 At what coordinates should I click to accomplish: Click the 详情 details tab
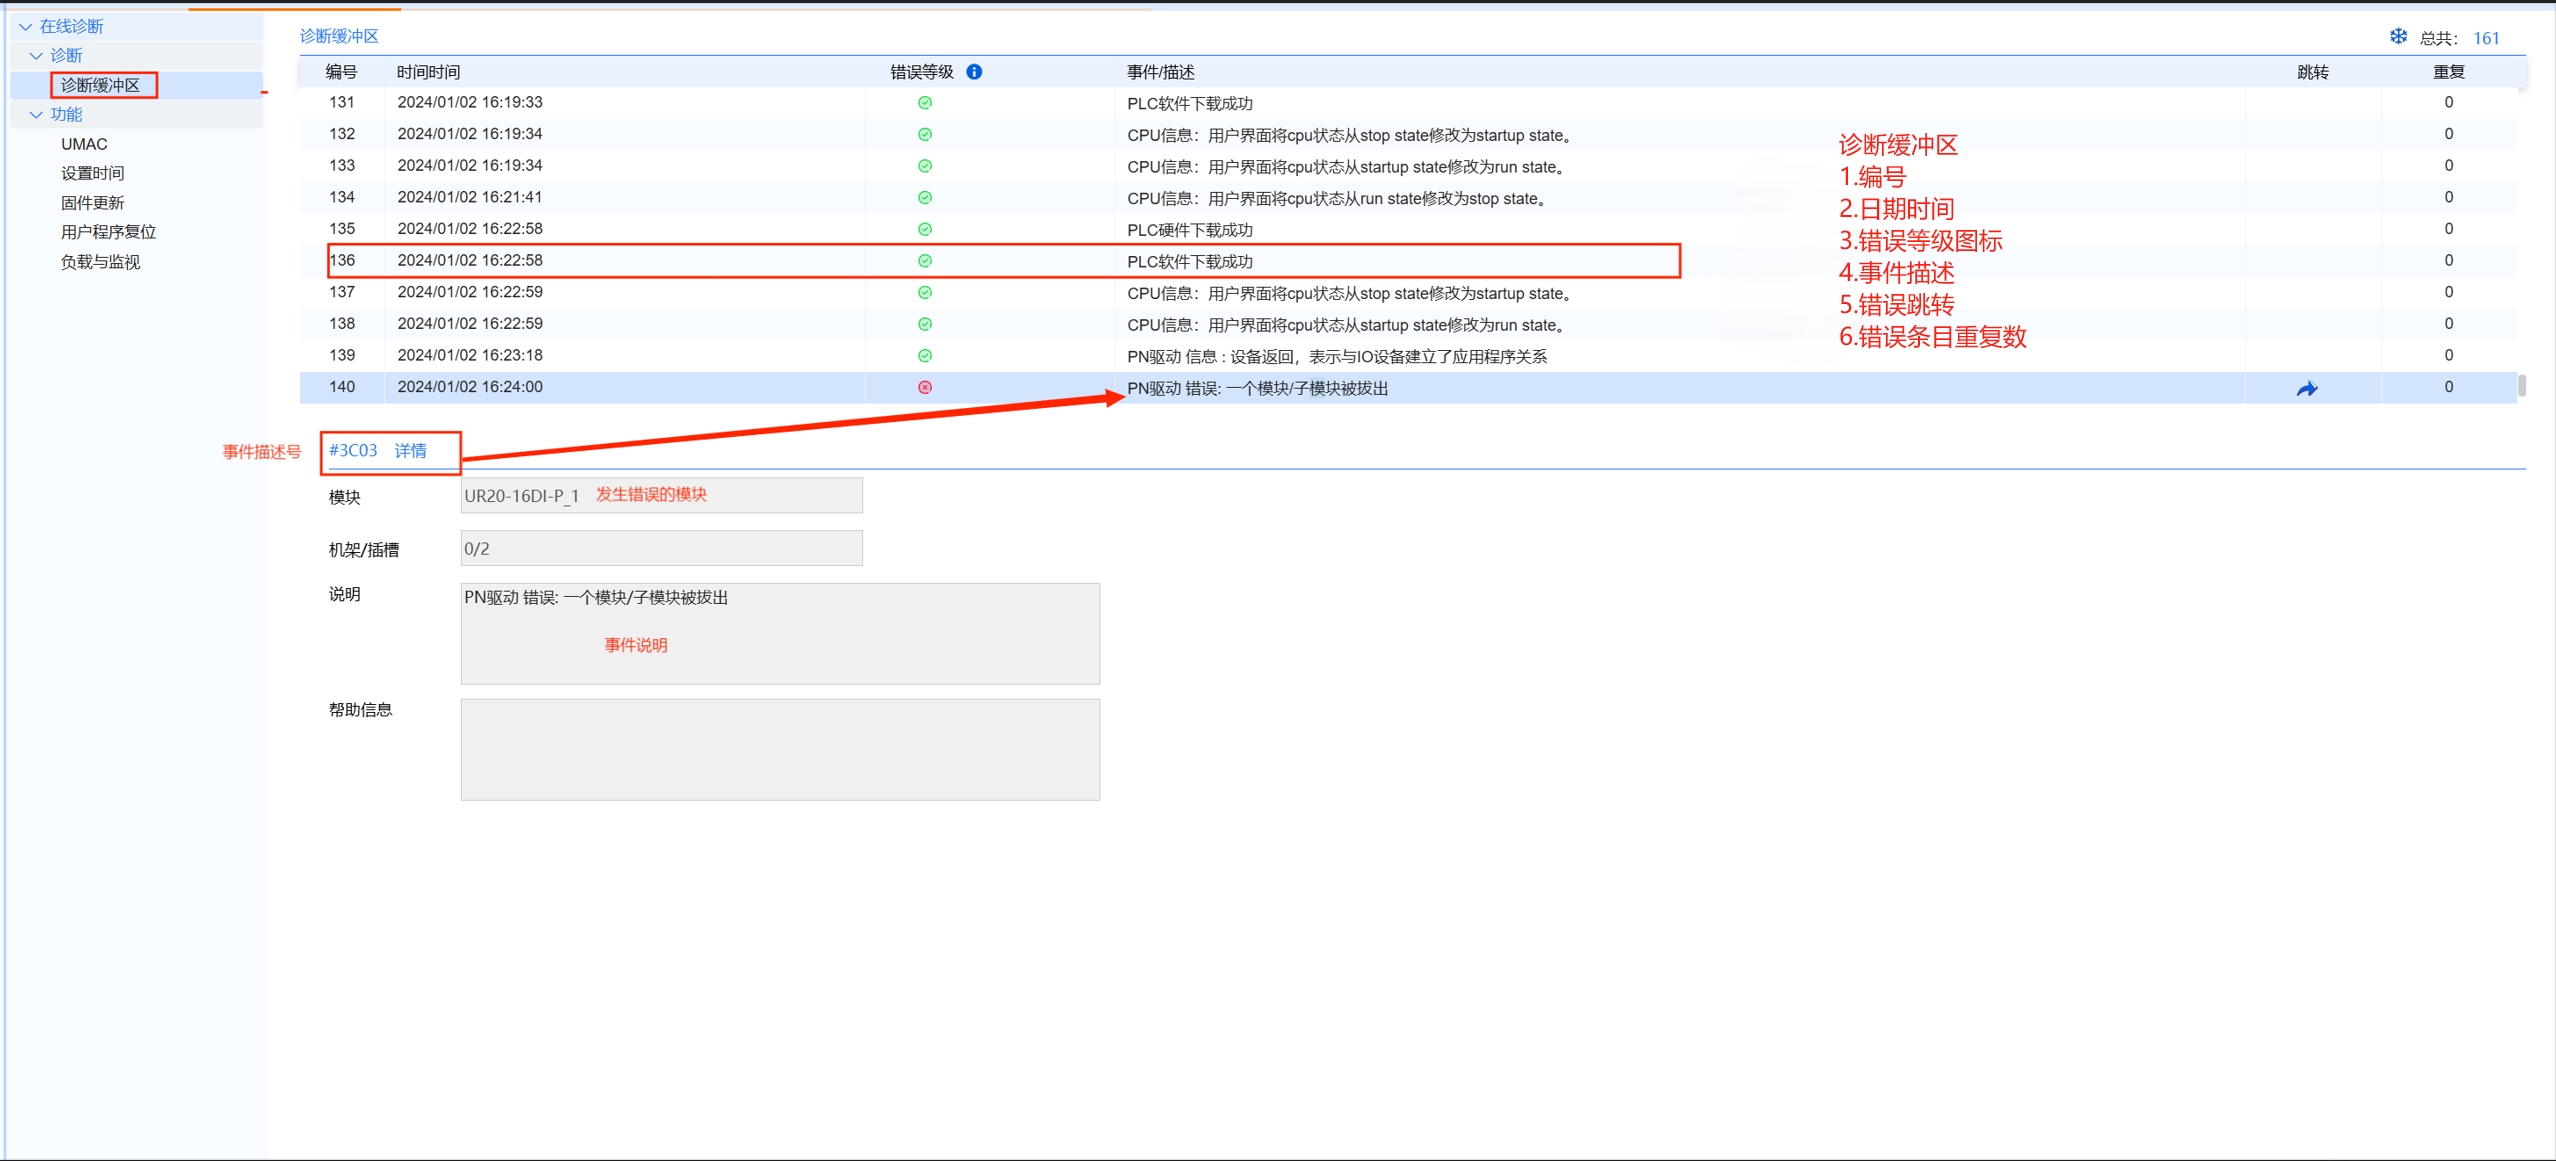pos(410,450)
